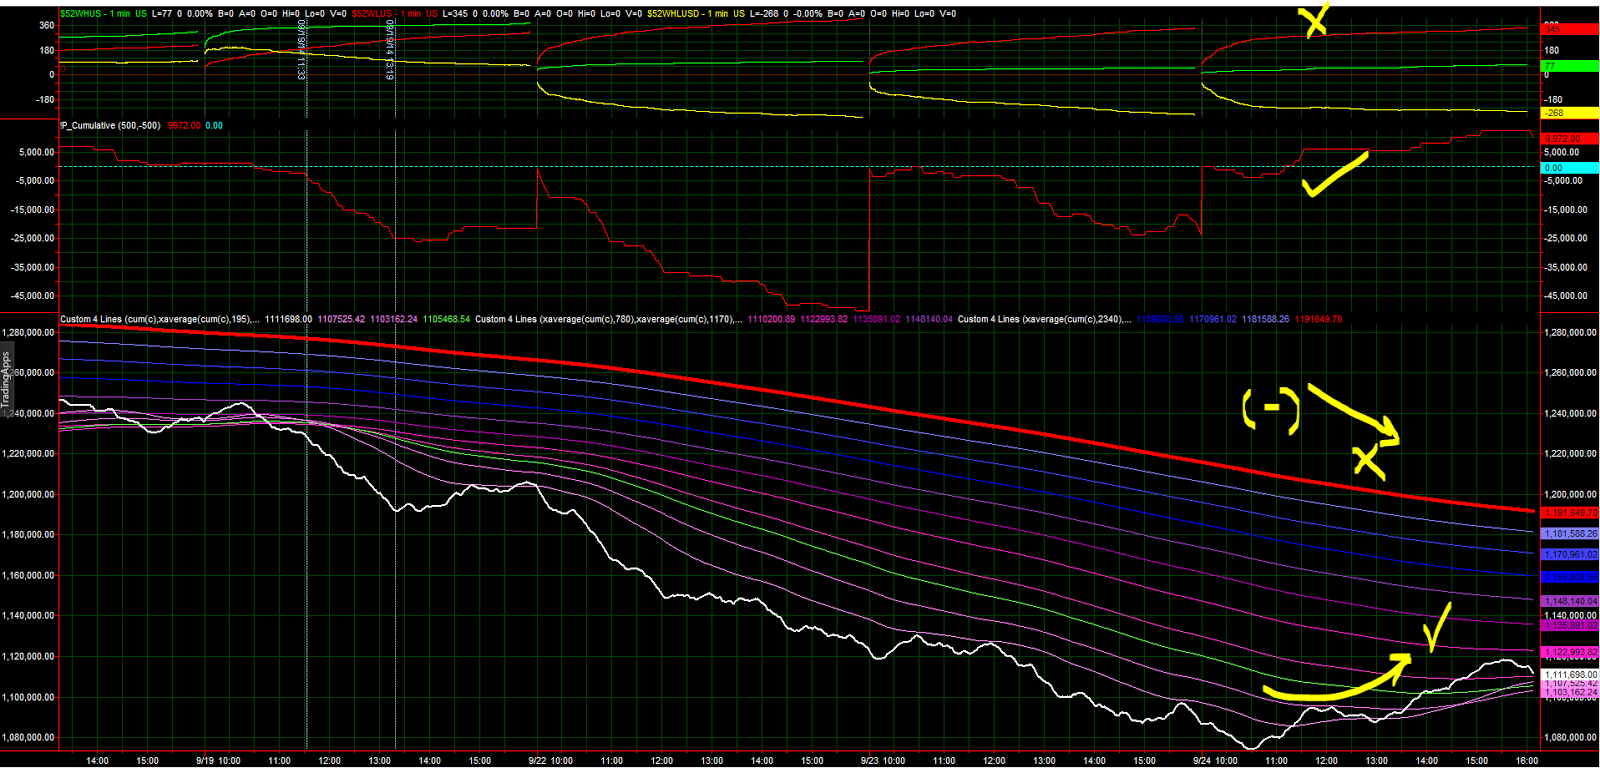Click the yellow (-) annotation
The image size is (1600, 768).
pos(1271,410)
